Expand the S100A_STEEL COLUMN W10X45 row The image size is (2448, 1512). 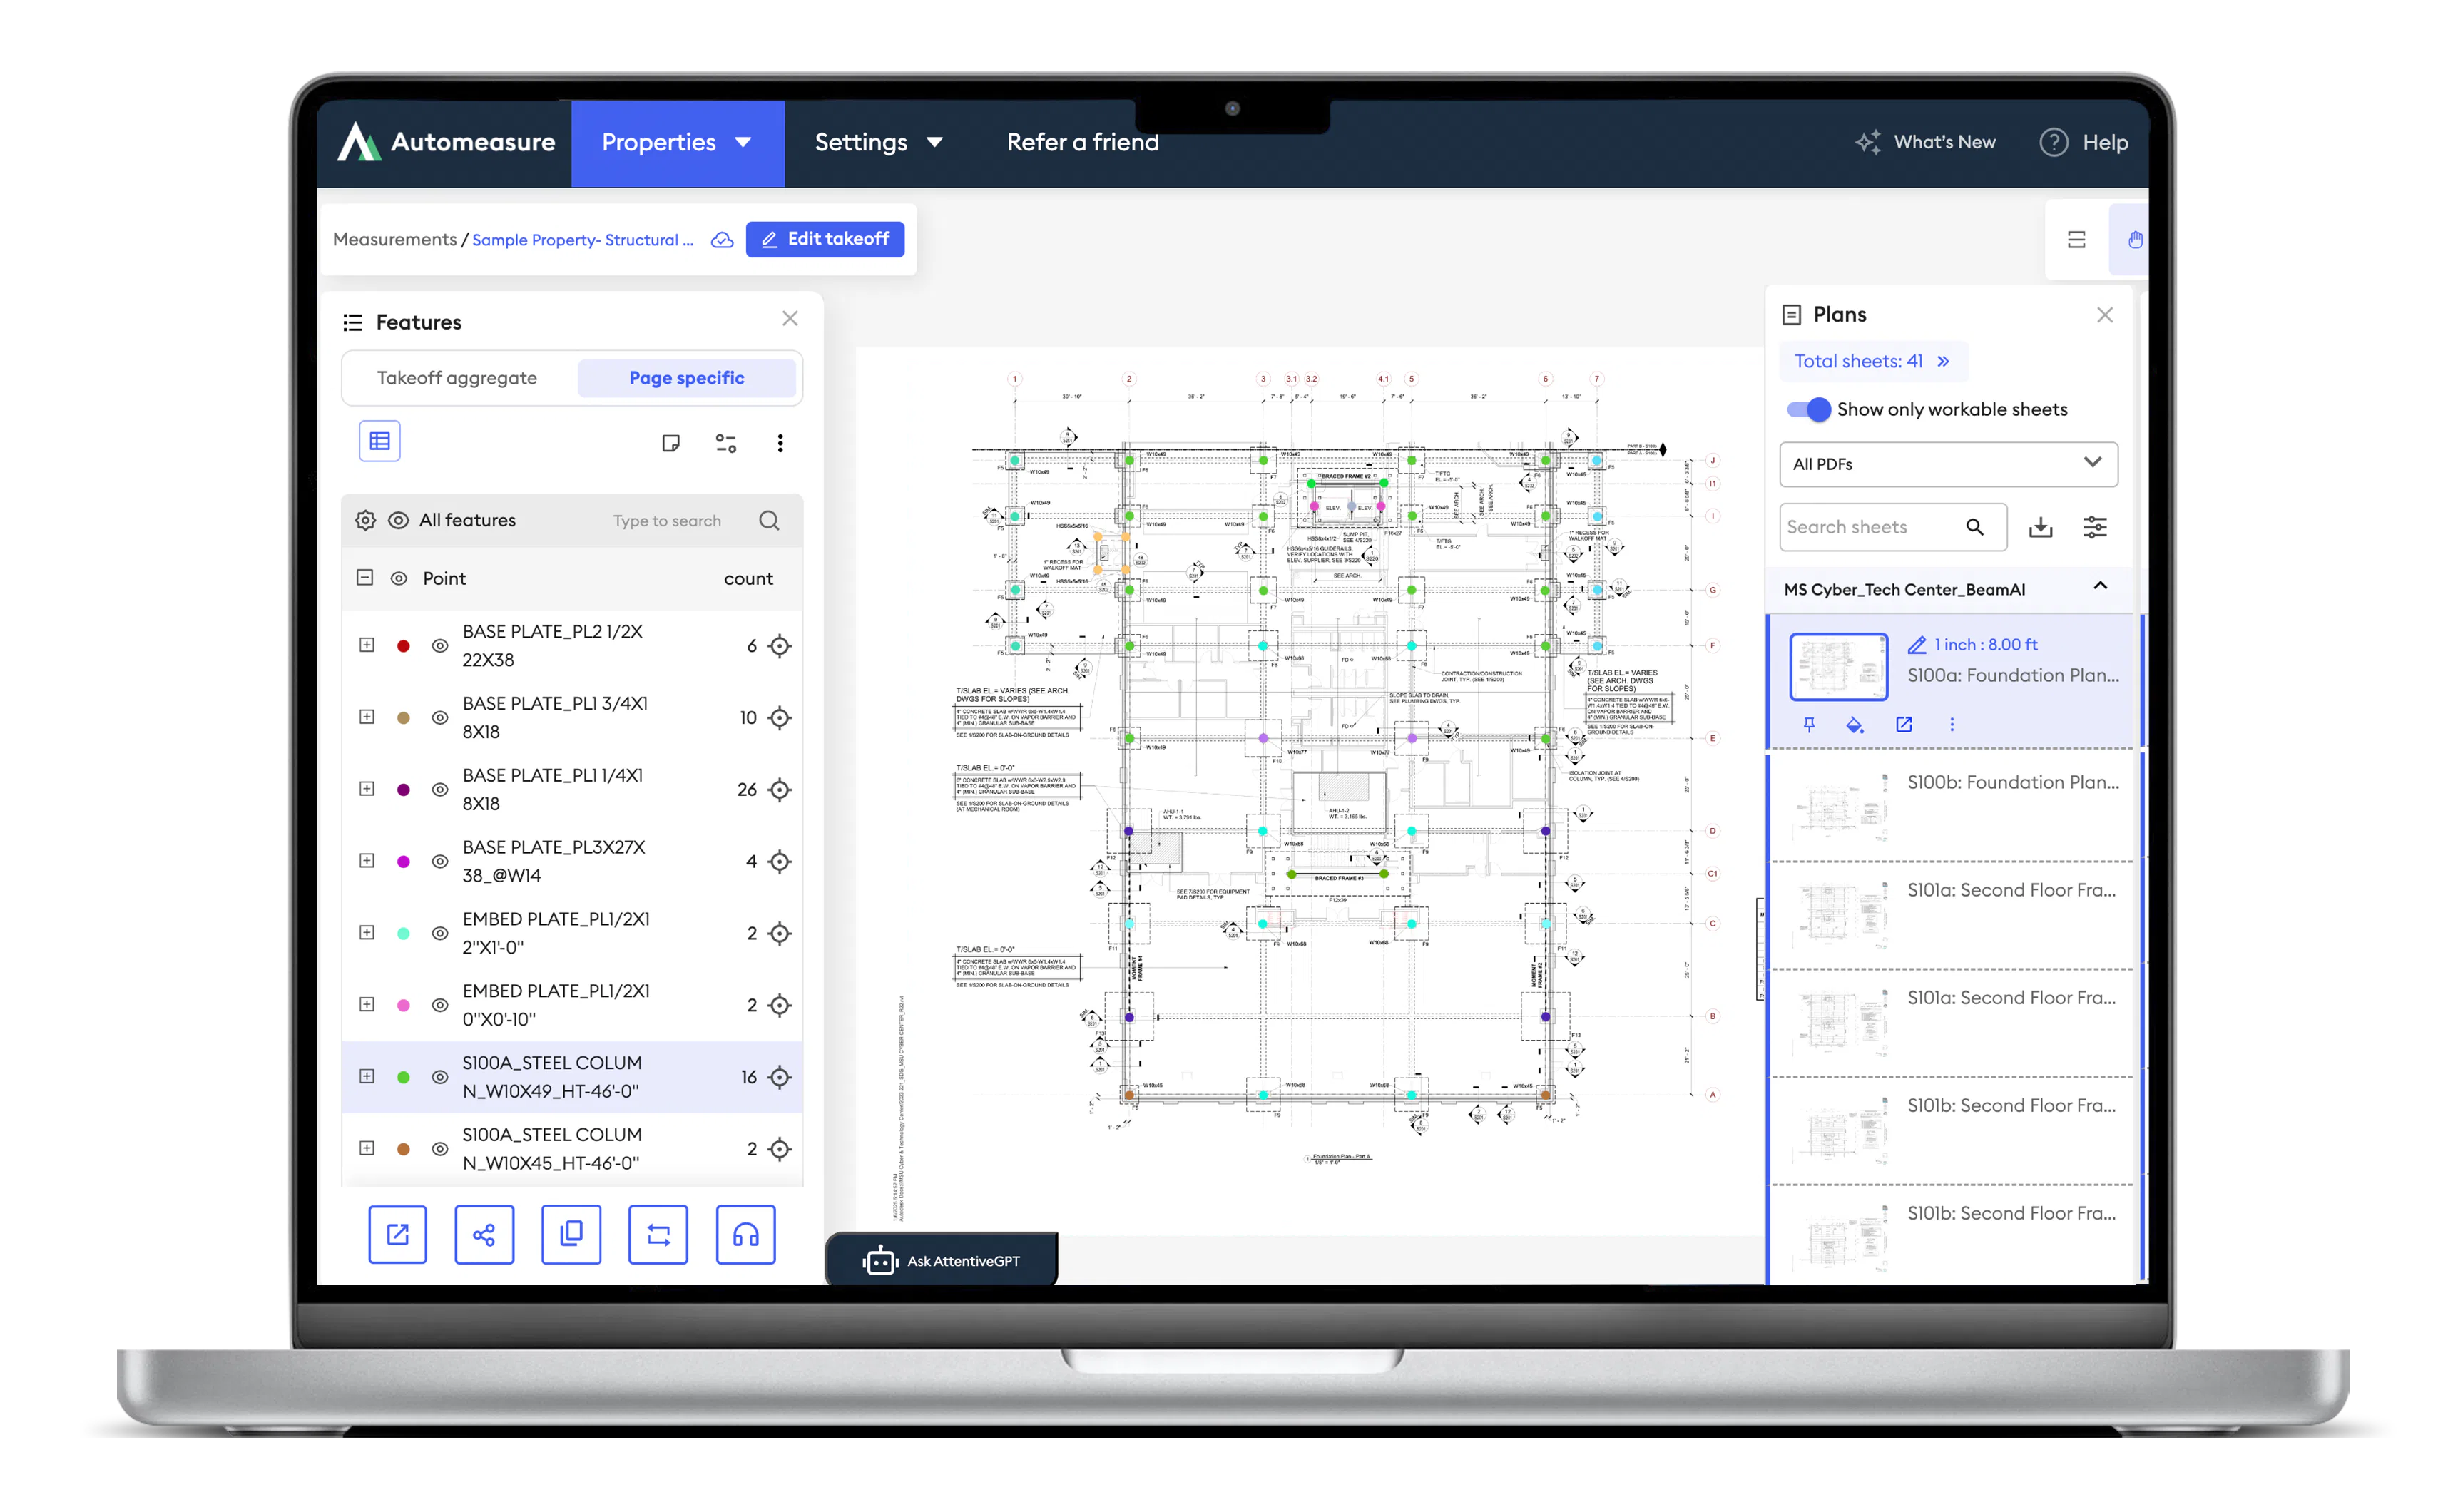(x=366, y=1147)
